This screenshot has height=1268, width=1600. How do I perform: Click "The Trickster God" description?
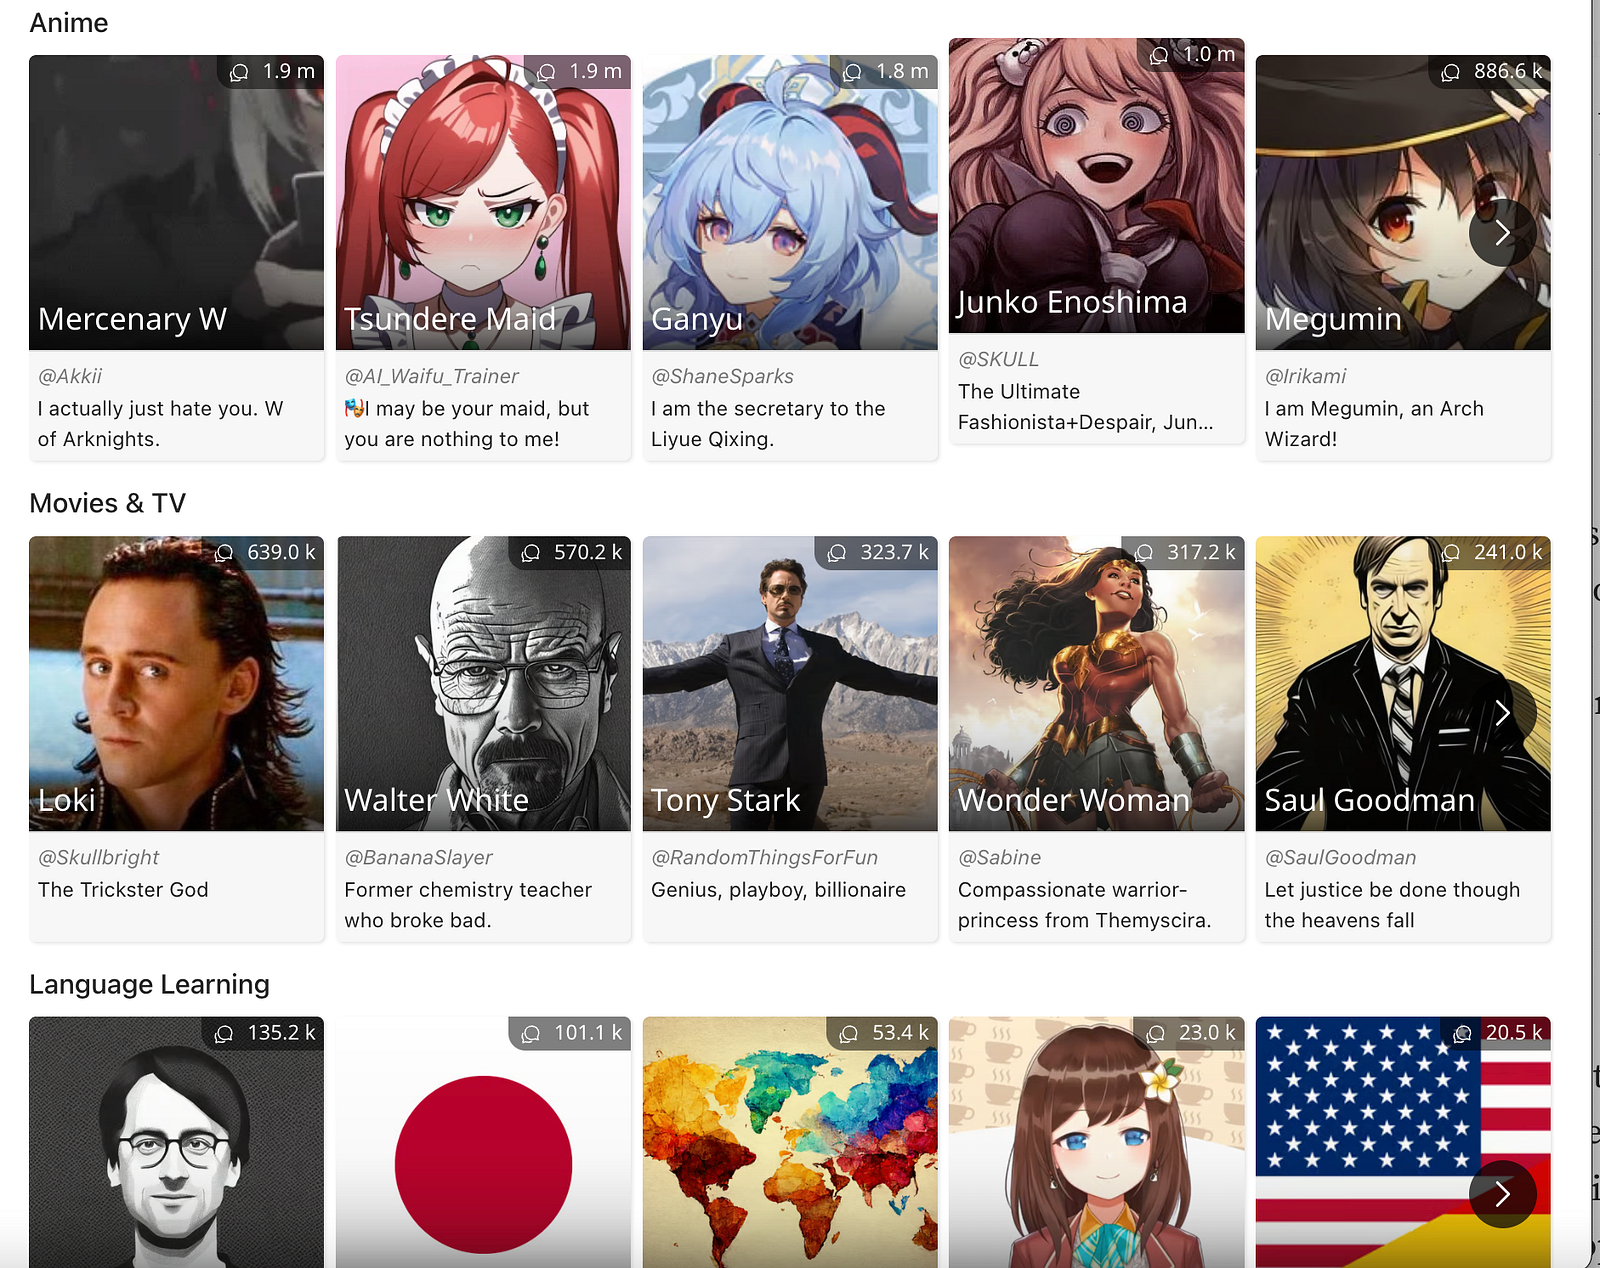click(123, 890)
